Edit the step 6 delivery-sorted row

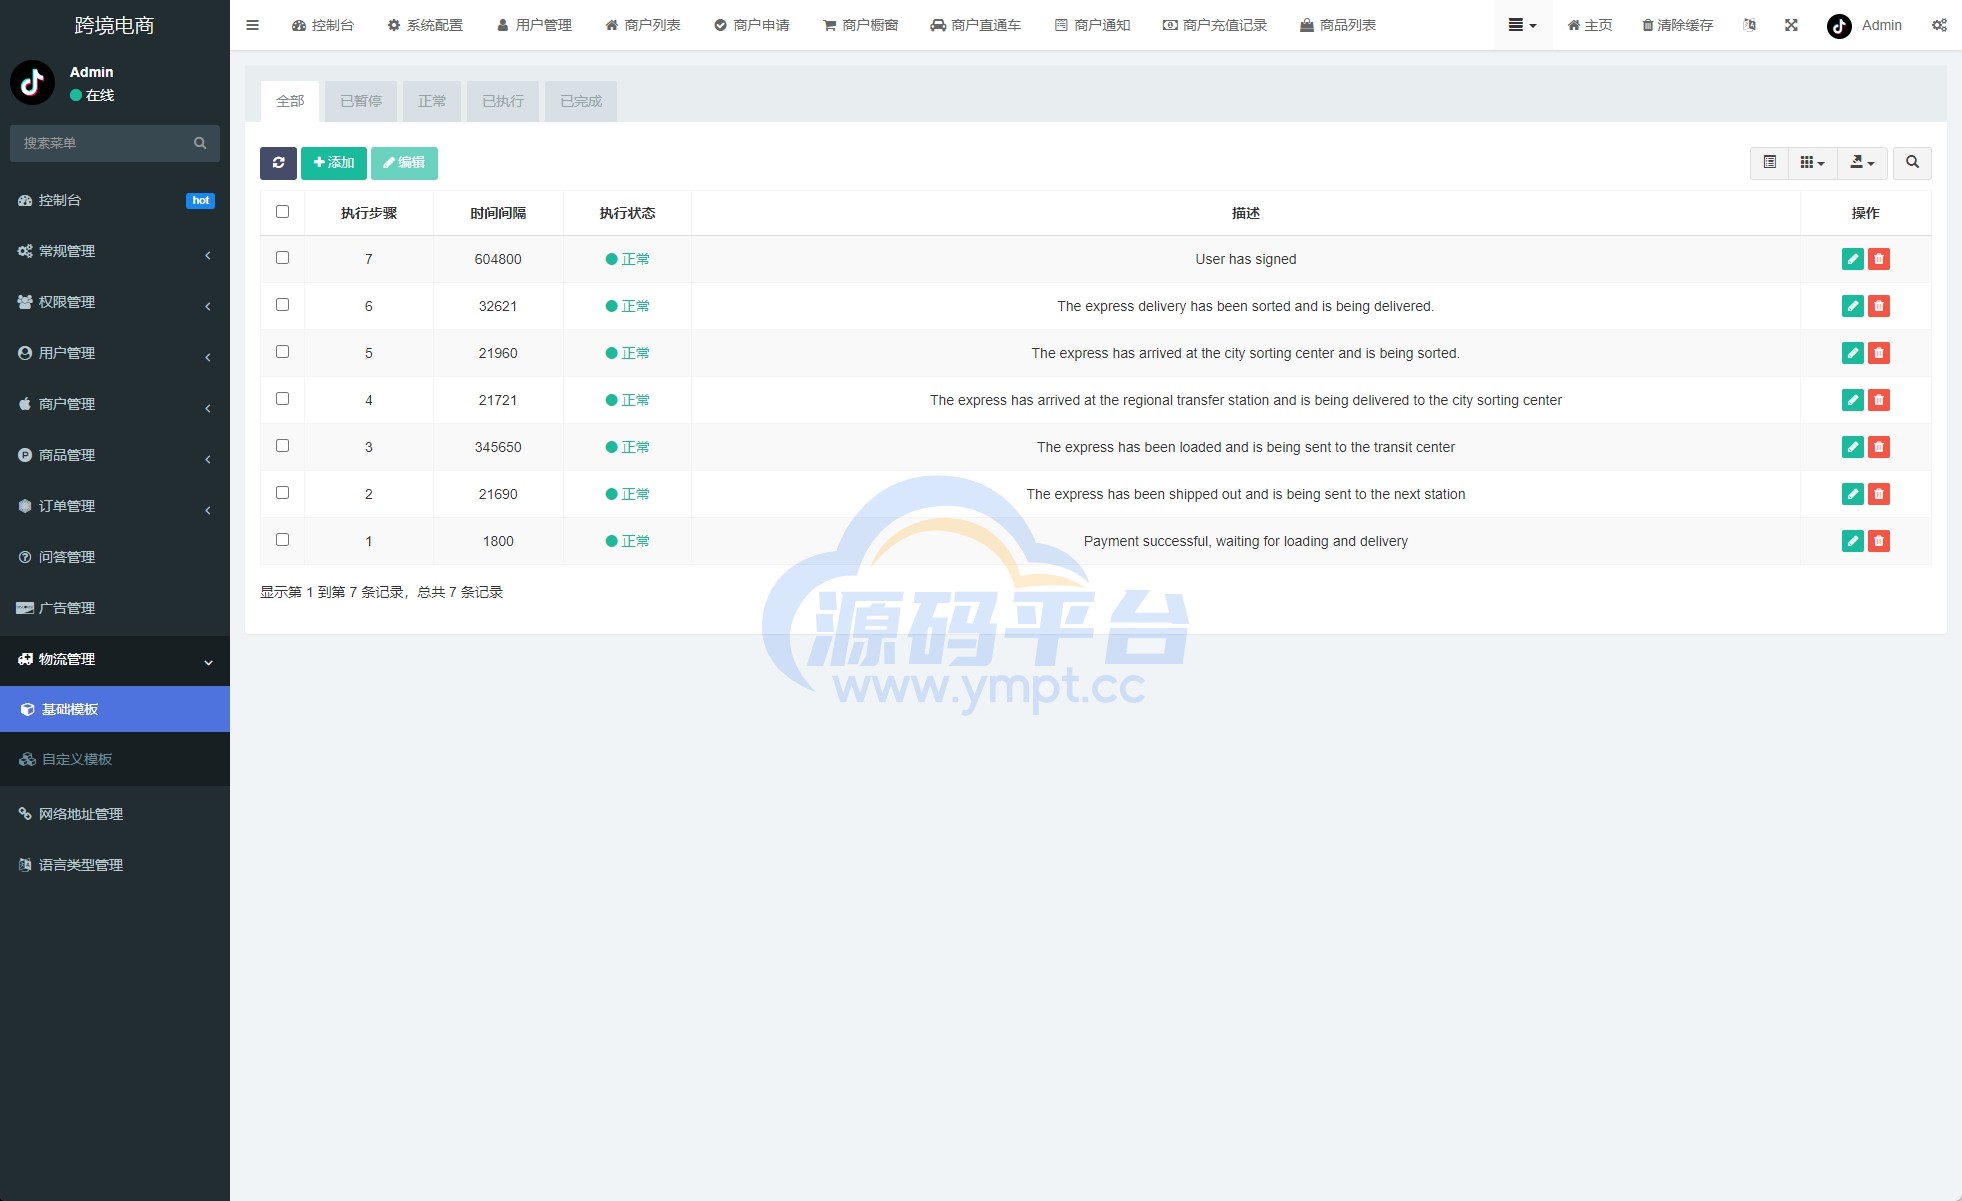click(1852, 306)
